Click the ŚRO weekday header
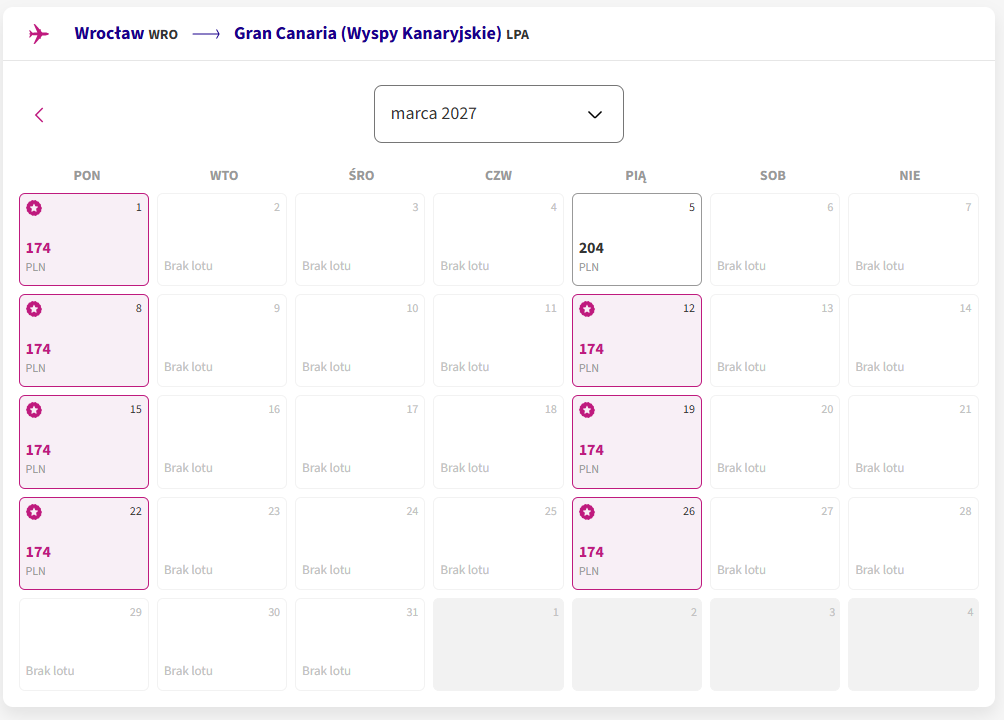This screenshot has height=720, width=1004. click(361, 175)
